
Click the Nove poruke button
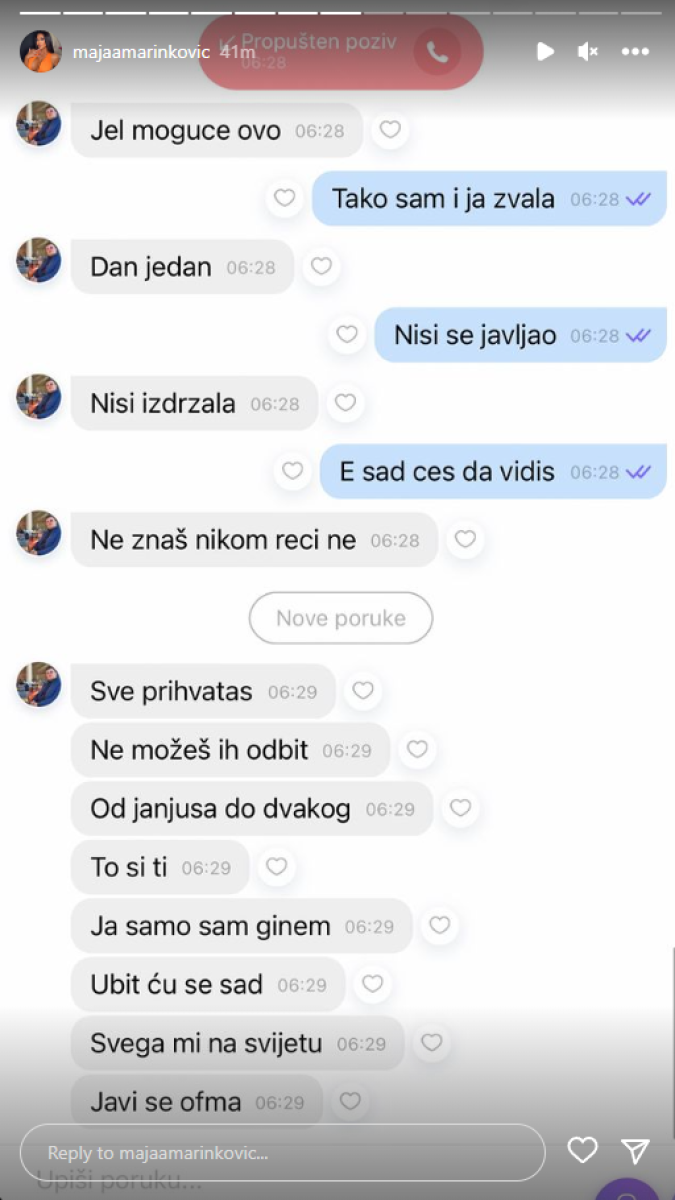(341, 618)
